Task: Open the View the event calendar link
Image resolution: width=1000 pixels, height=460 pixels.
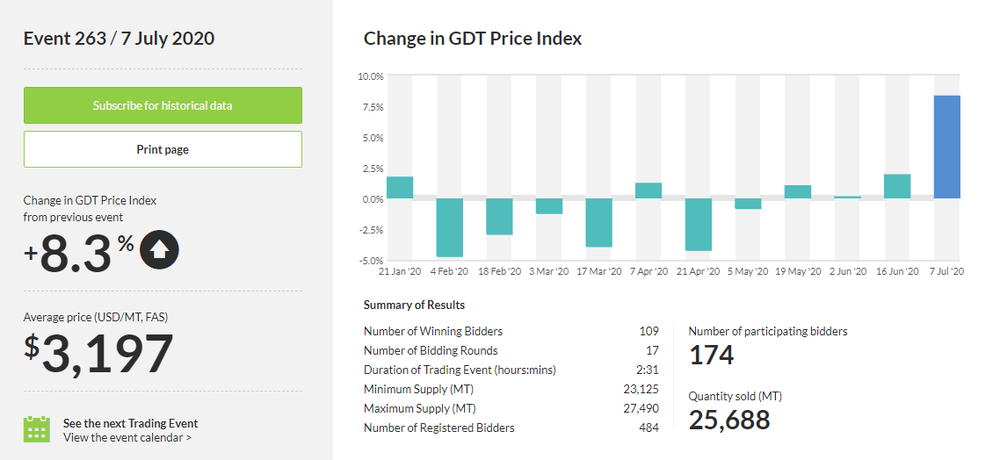Action: [x=127, y=437]
